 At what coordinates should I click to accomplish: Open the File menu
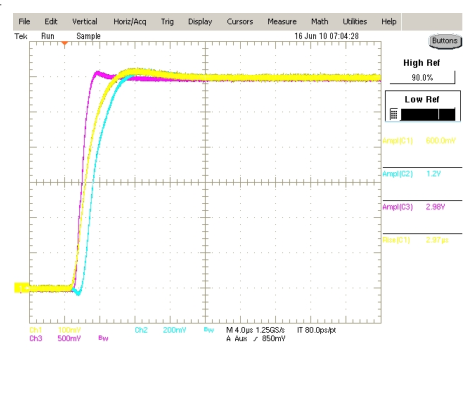(x=24, y=22)
